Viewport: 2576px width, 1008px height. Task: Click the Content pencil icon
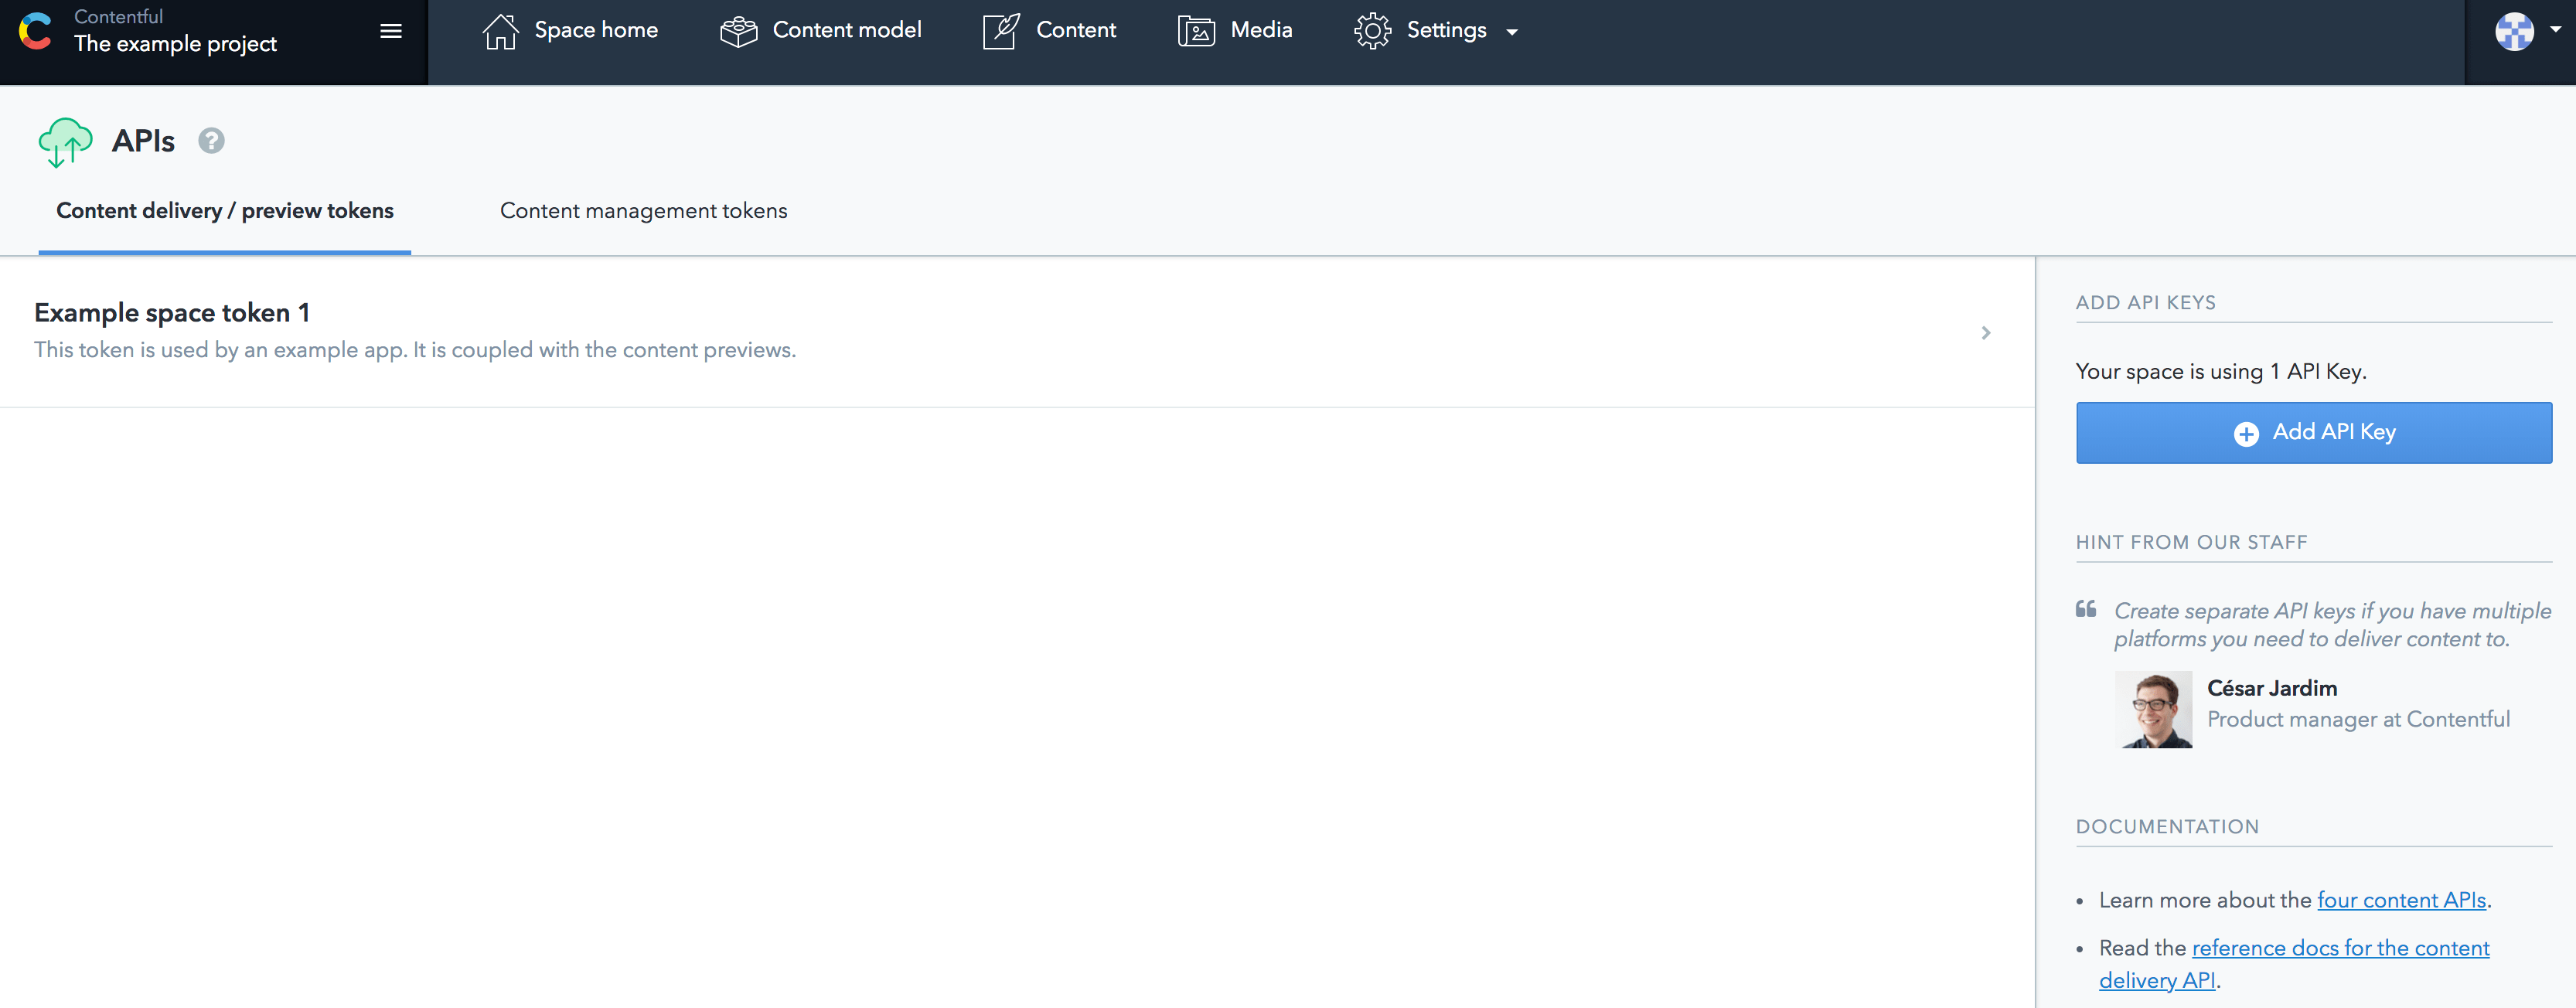coord(1001,31)
